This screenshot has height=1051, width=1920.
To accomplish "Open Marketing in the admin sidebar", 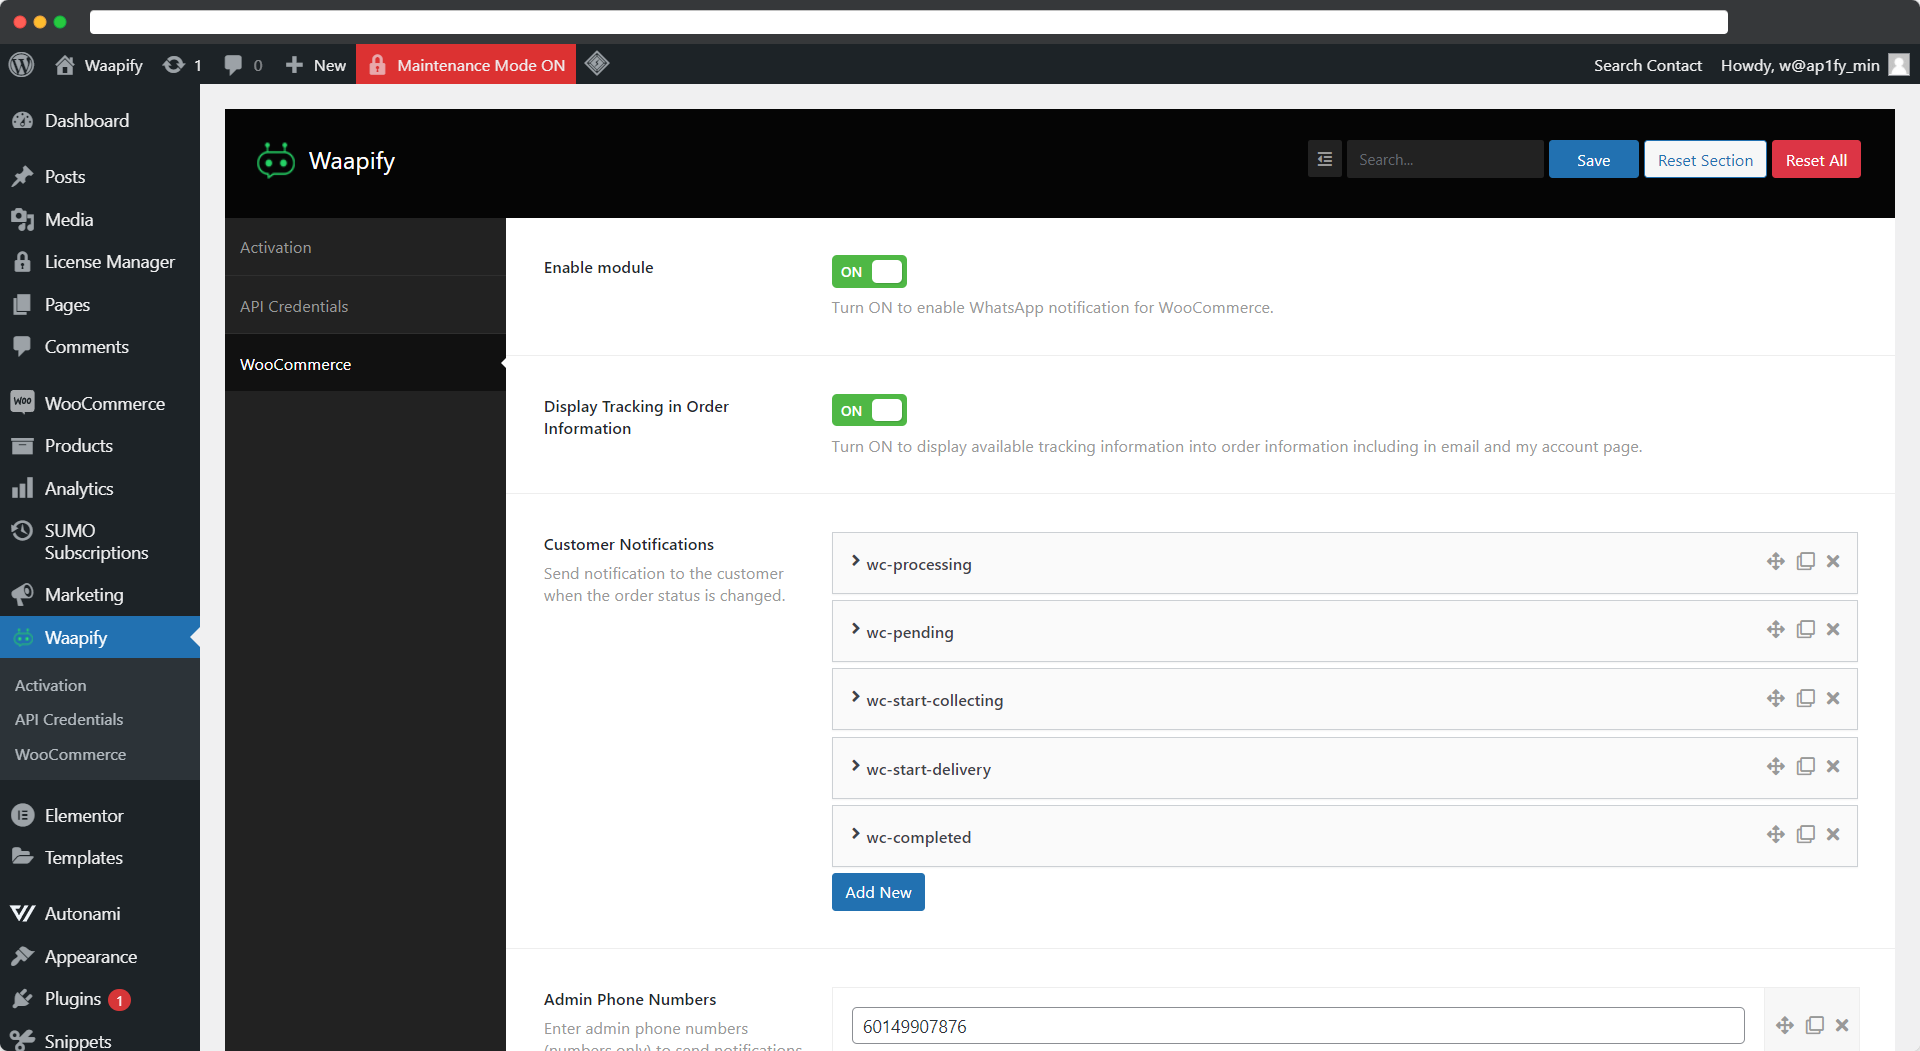I will 100,595.
